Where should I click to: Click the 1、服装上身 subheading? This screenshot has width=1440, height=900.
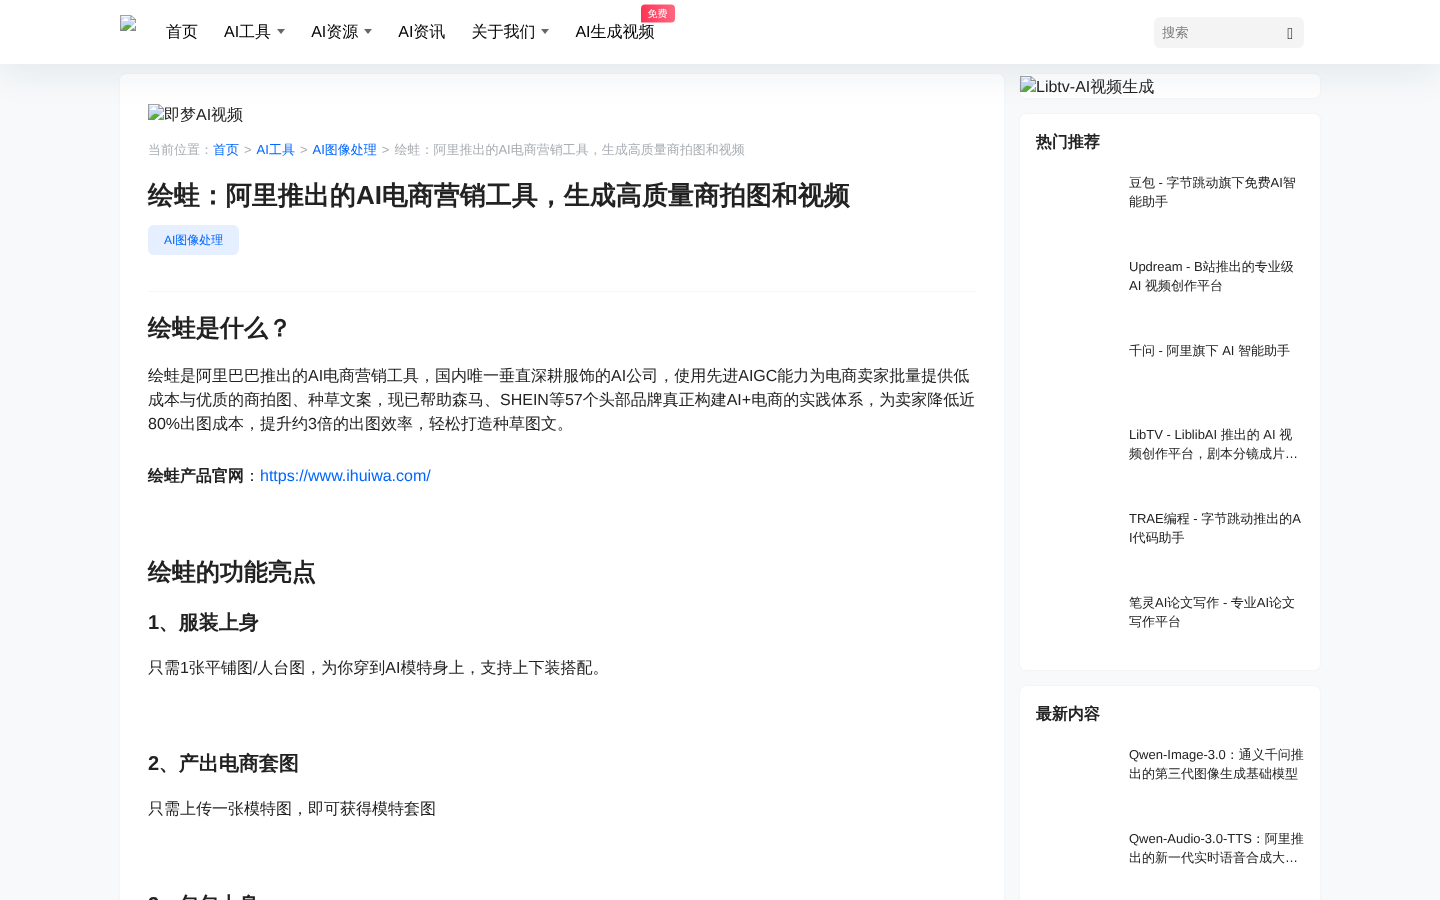(x=203, y=623)
